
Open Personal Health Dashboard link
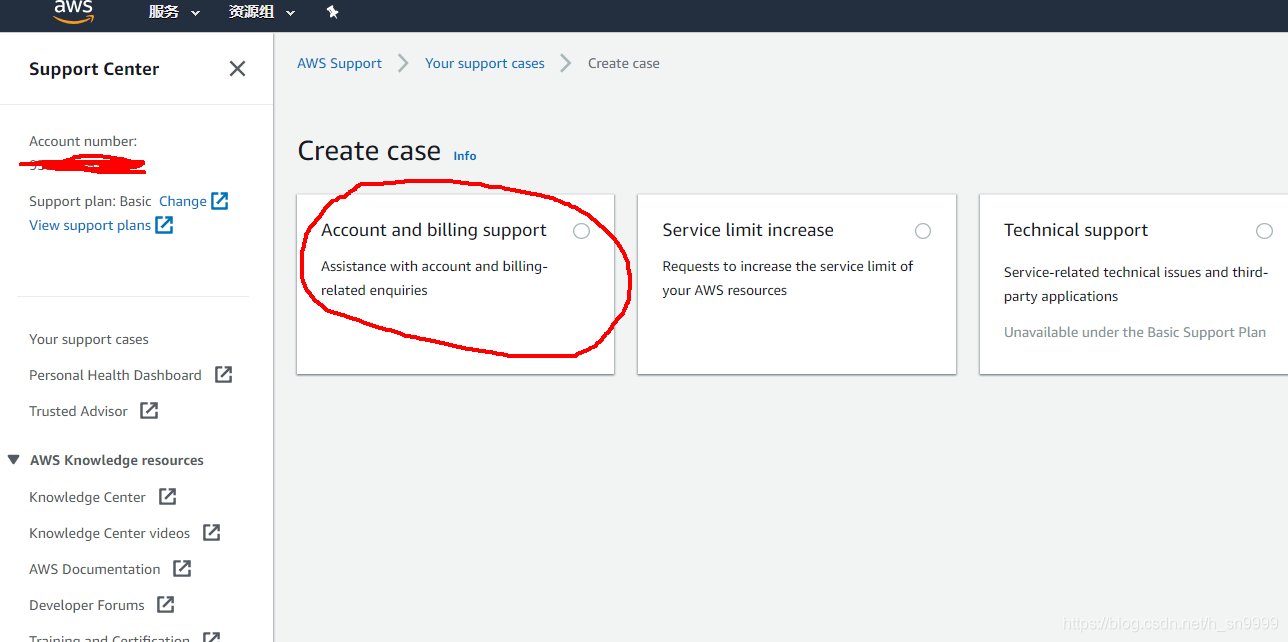click(115, 375)
